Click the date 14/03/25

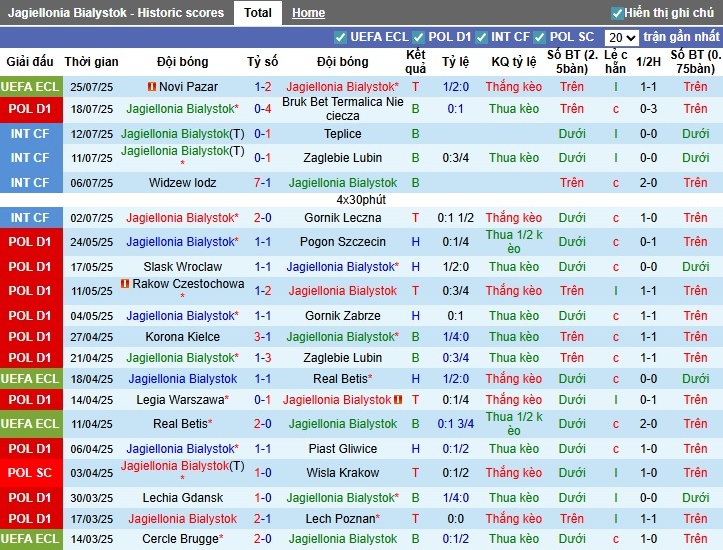[x=91, y=539]
